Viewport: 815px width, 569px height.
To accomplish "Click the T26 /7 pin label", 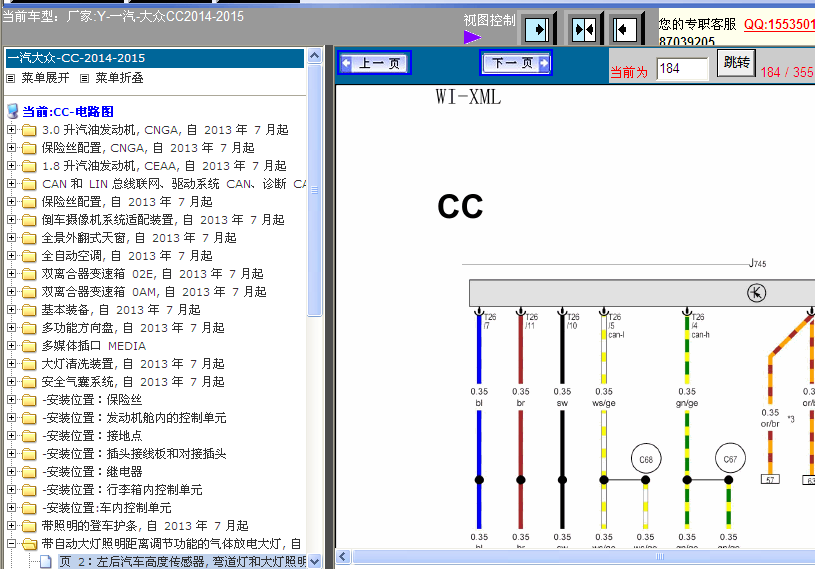I will tap(490, 321).
